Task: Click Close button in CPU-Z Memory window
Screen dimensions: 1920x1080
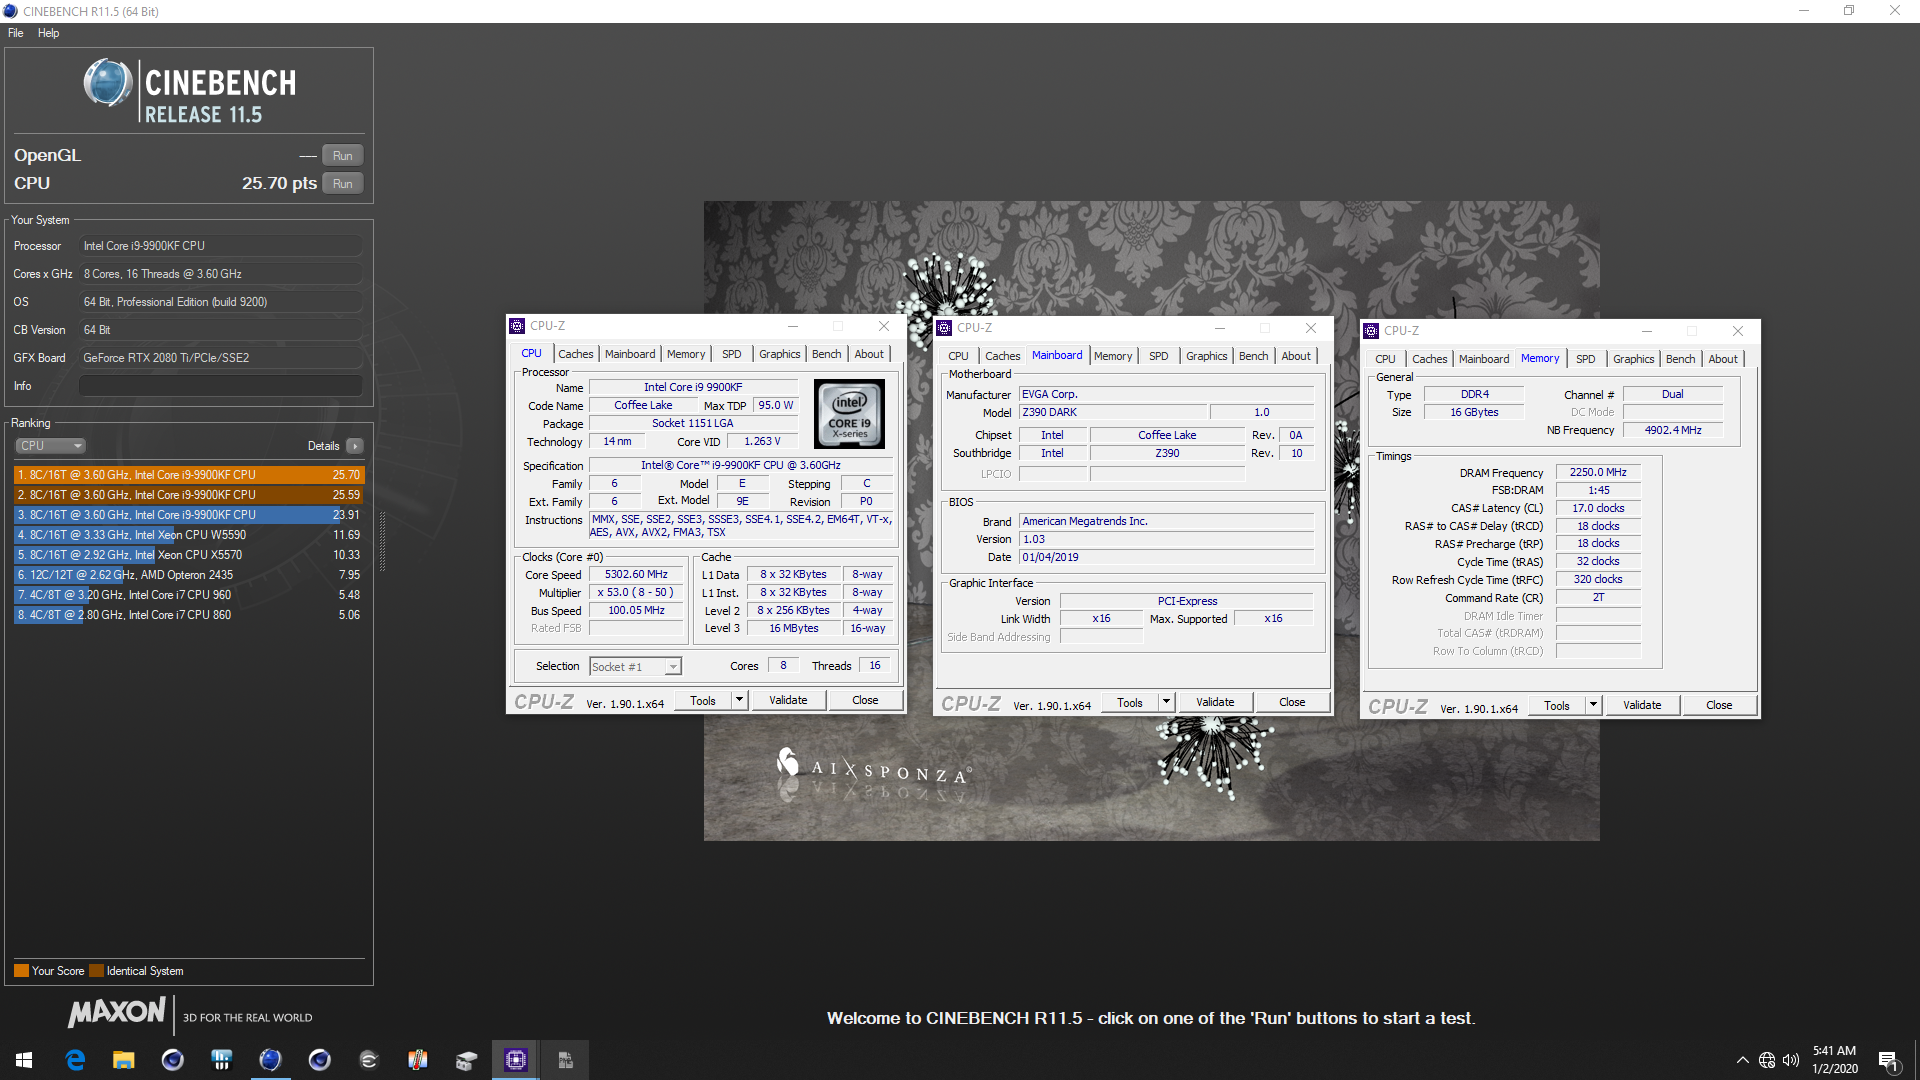Action: [x=1719, y=706]
